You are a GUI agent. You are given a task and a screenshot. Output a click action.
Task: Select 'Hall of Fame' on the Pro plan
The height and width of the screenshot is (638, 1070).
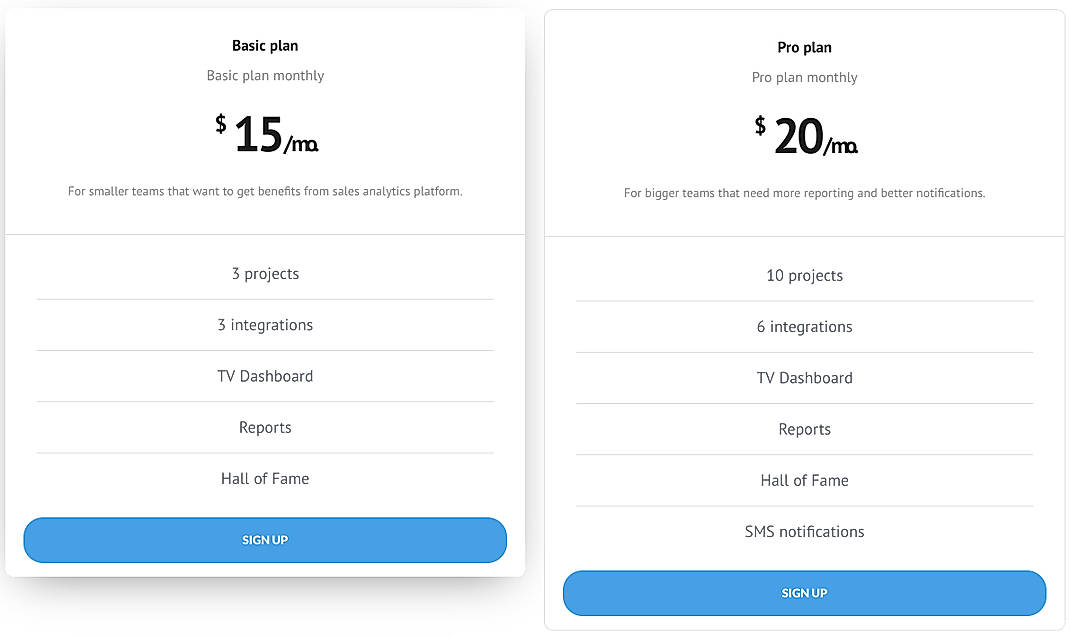[804, 480]
